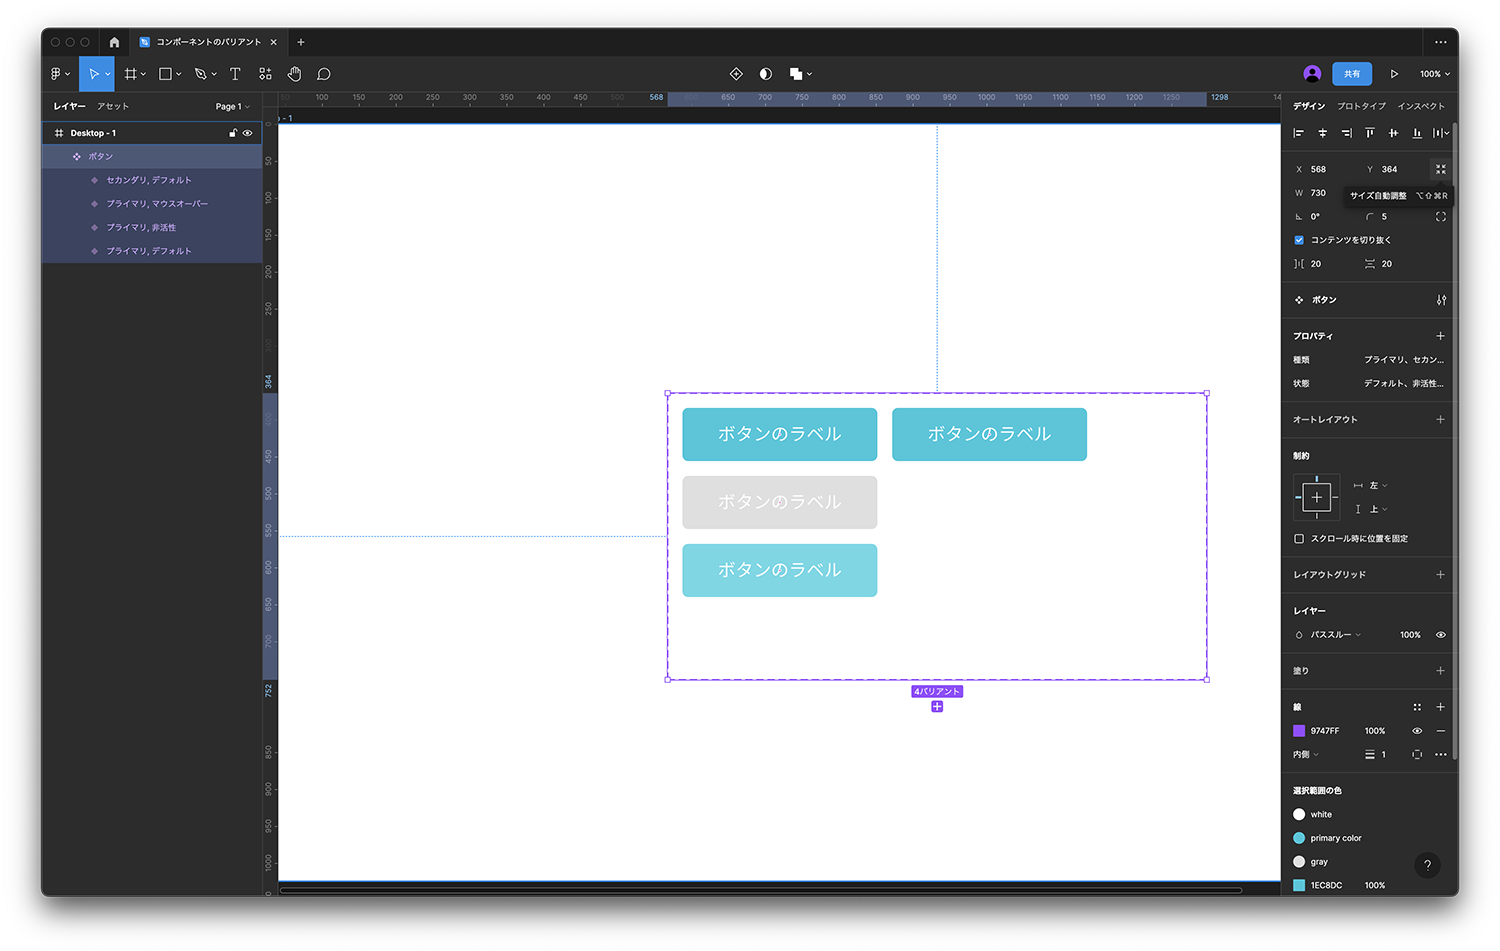This screenshot has width=1500, height=951.
Task: Open the distribute spacing dropdown
Action: [x=1441, y=133]
